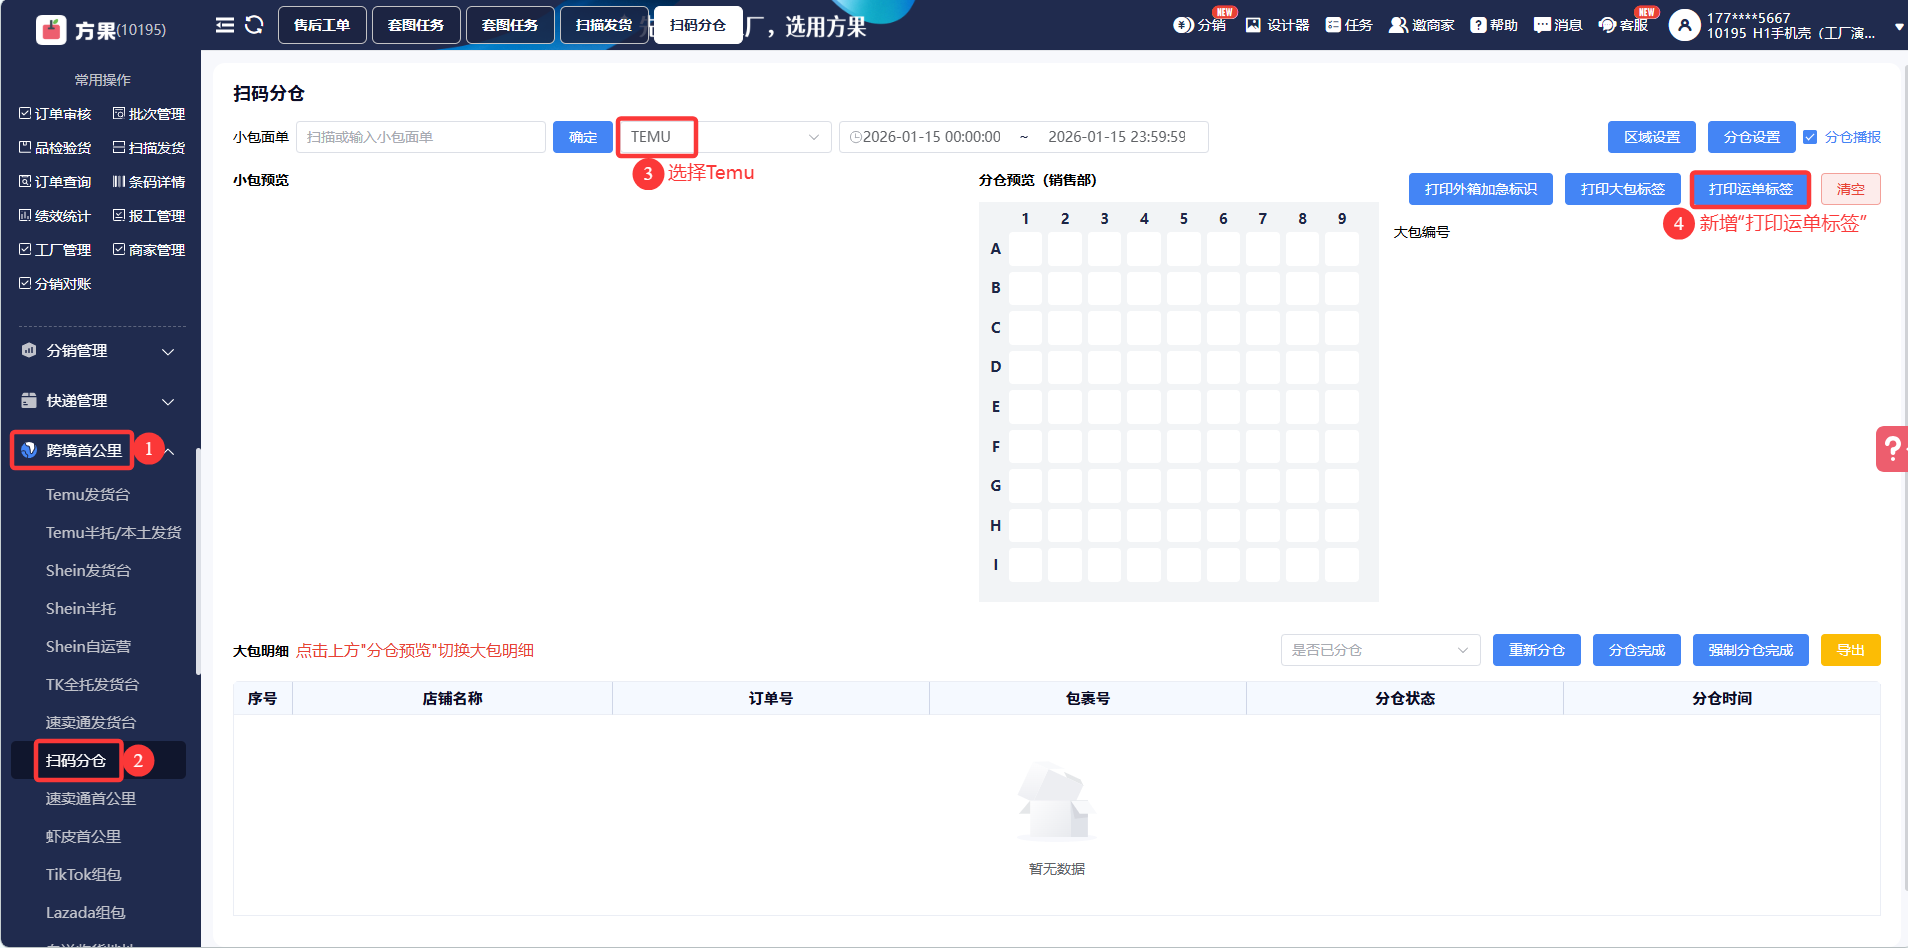Switch to the 扫描发货 tab in the top bar
Viewport: 1908px width, 948px height.
point(604,25)
